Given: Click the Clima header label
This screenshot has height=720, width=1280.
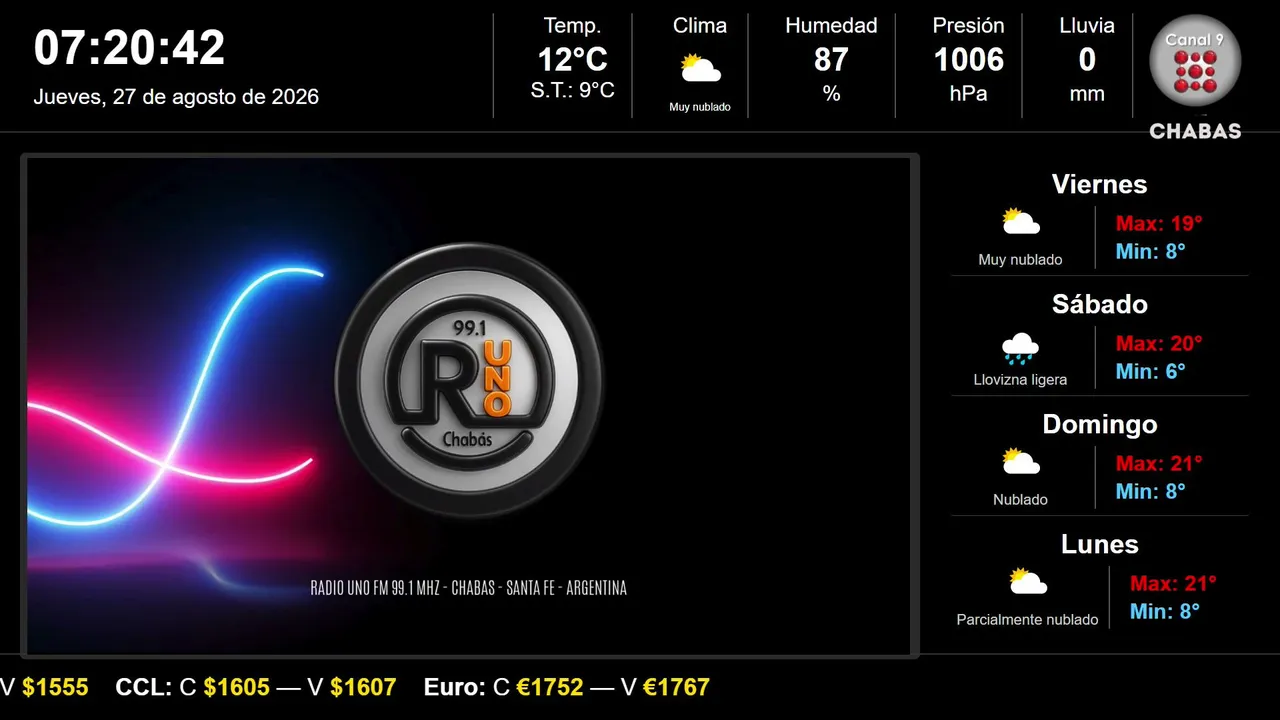Looking at the screenshot, I should coord(700,26).
